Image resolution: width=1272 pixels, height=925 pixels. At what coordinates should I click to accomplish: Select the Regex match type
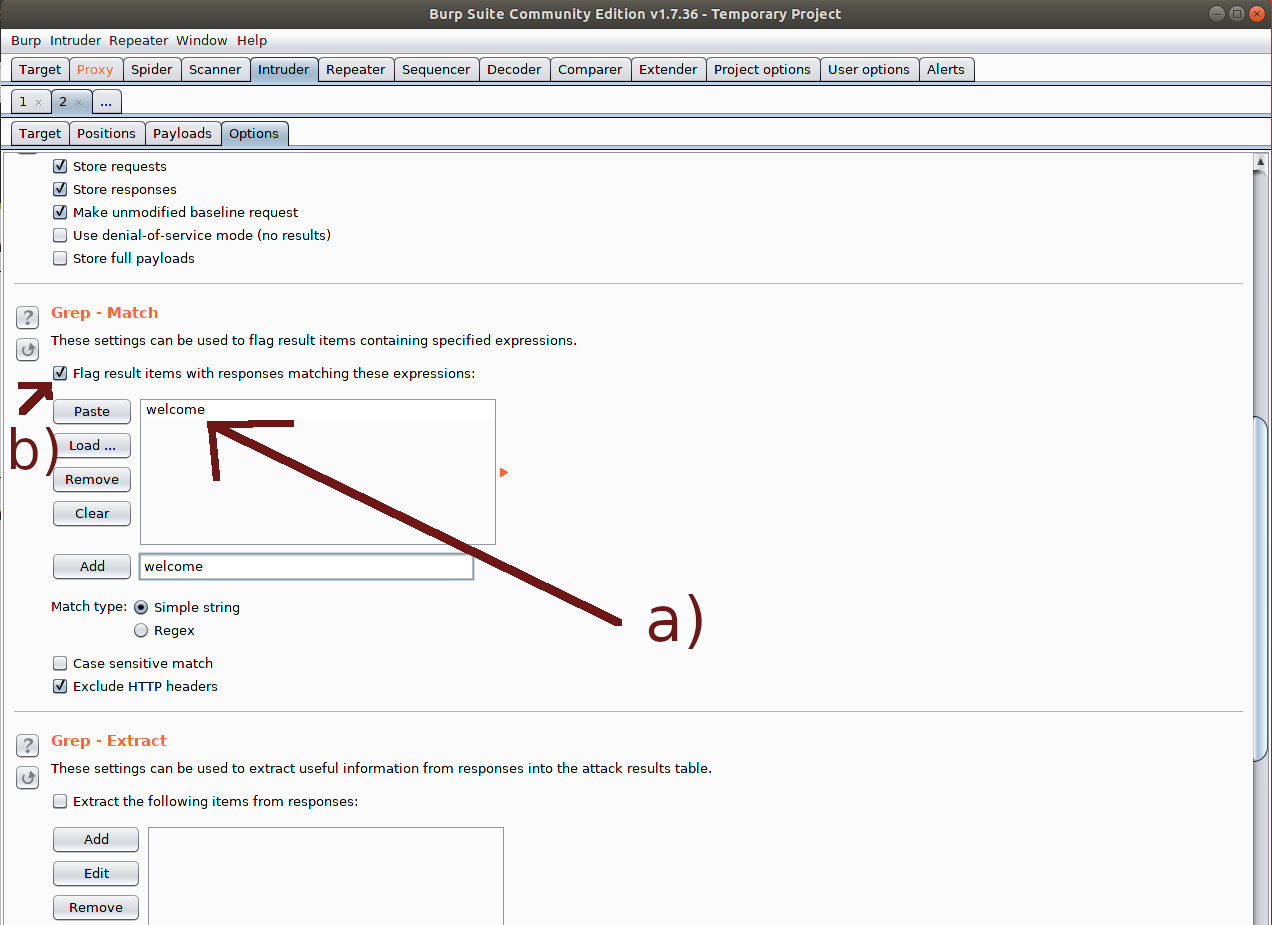tap(141, 630)
